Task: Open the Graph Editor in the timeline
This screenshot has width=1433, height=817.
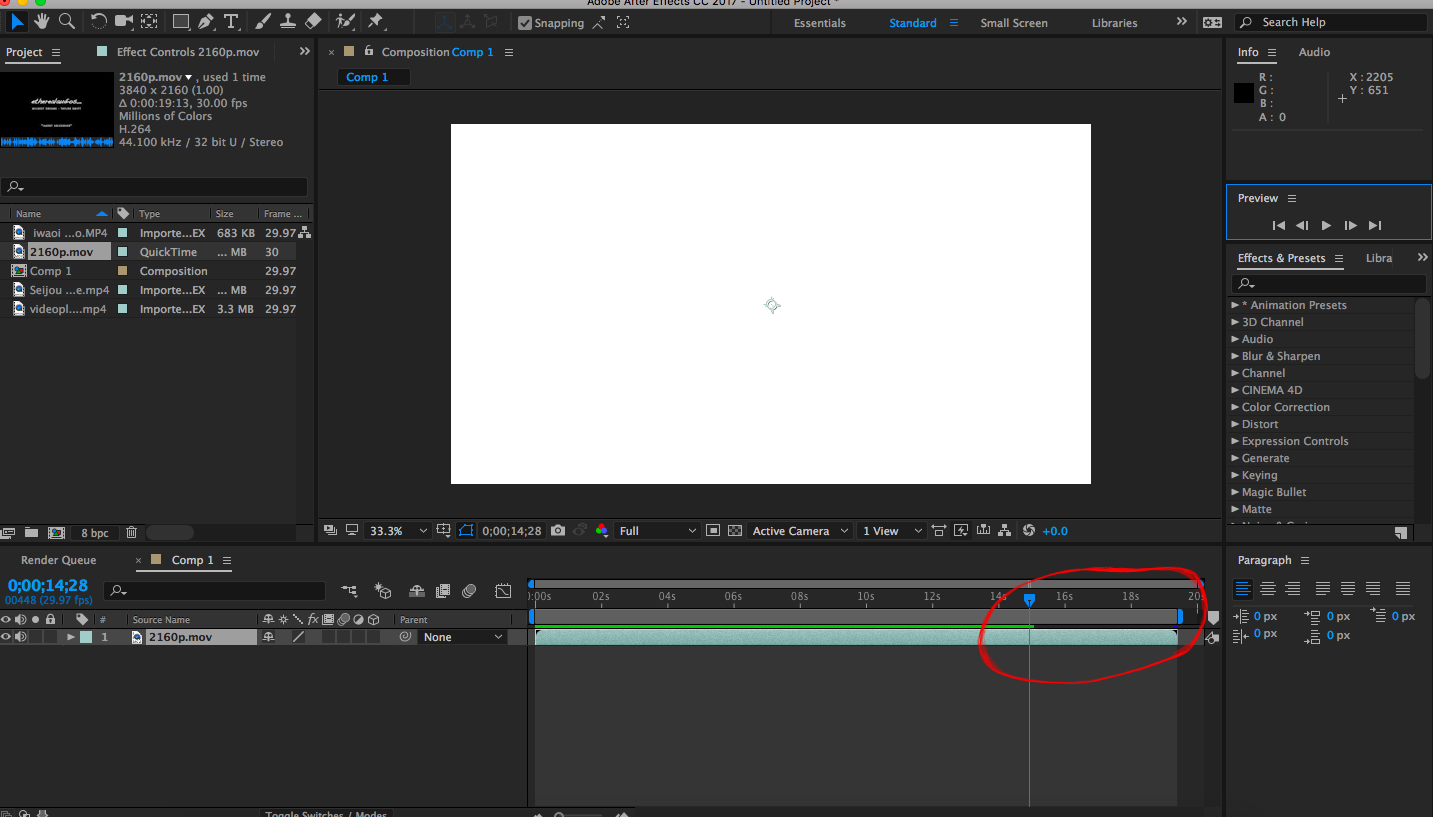Action: point(503,591)
